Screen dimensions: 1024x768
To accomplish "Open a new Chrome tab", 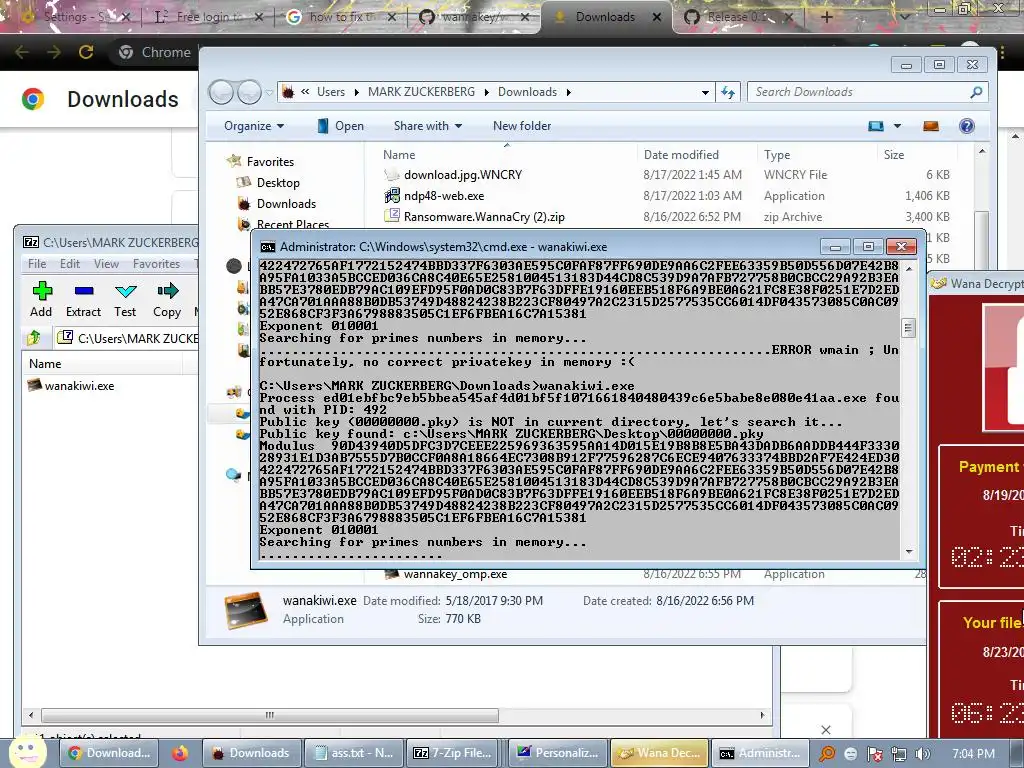I will click(826, 17).
